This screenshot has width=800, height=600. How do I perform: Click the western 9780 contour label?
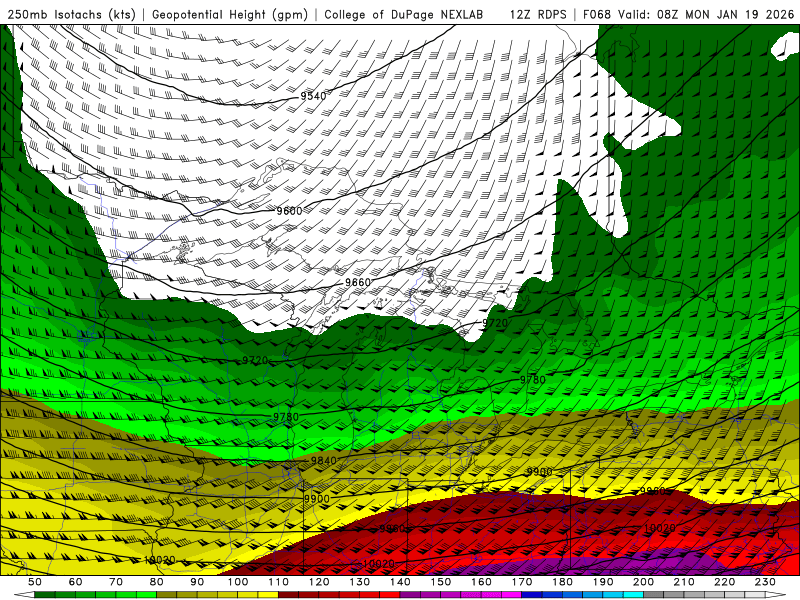(x=286, y=417)
